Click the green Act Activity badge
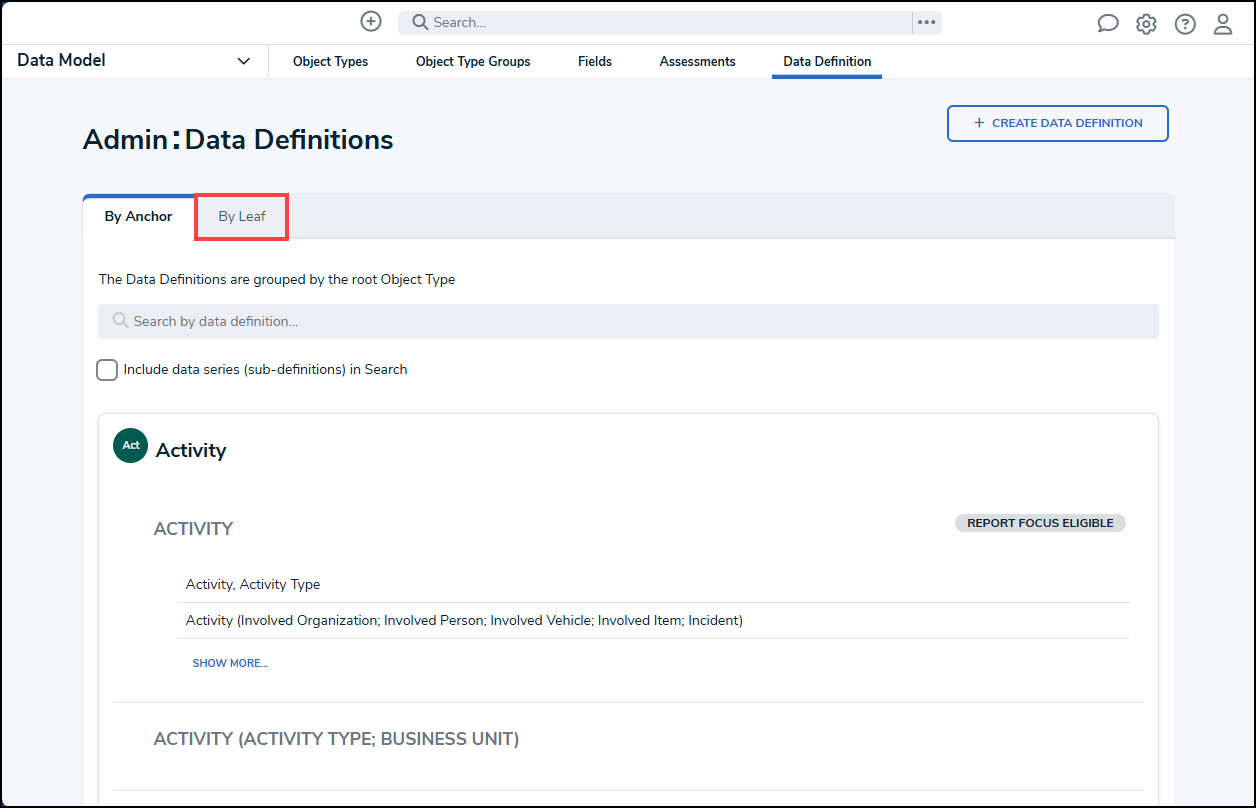 tap(130, 446)
